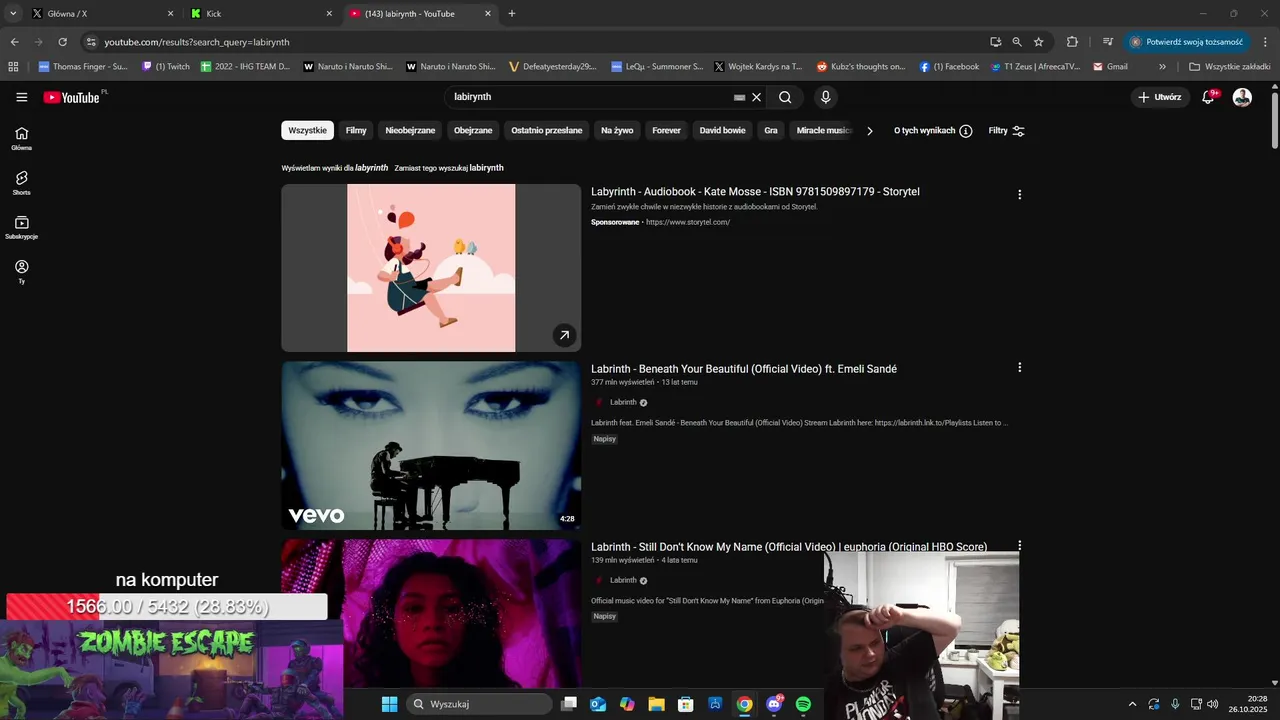The image size is (1280, 720).
Task: Switch to the Kick browser tab
Action: point(260,14)
